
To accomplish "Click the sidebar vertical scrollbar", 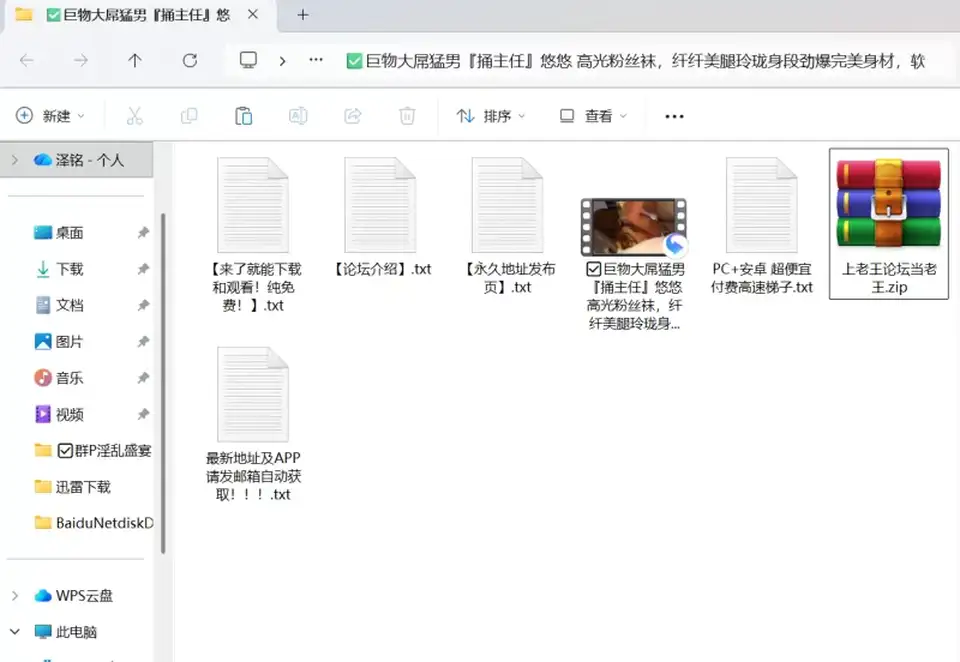I will click(x=163, y=383).
